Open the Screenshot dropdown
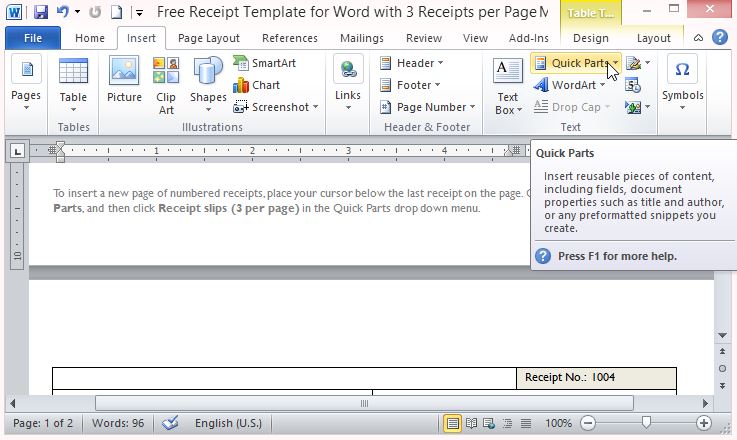This screenshot has height=440, width=737. click(x=276, y=107)
